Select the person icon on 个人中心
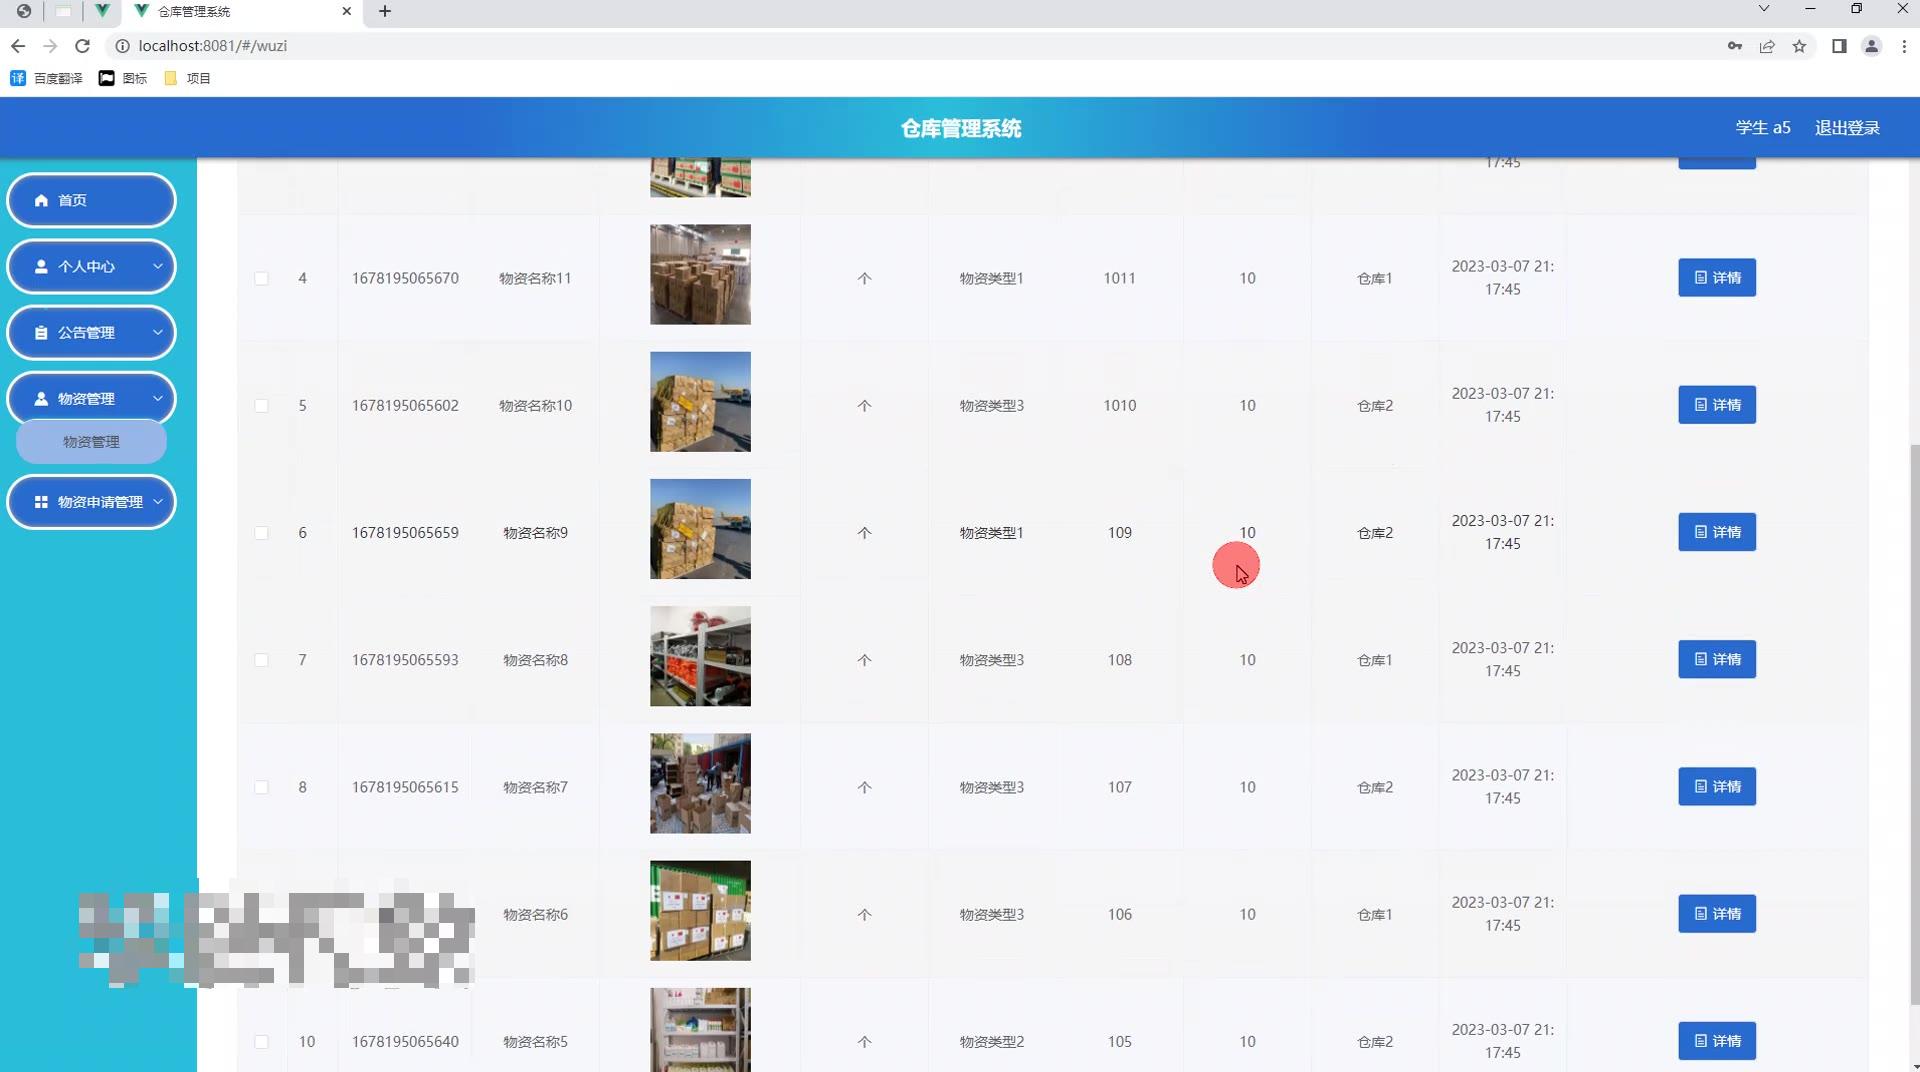The image size is (1920, 1072). coord(41,267)
